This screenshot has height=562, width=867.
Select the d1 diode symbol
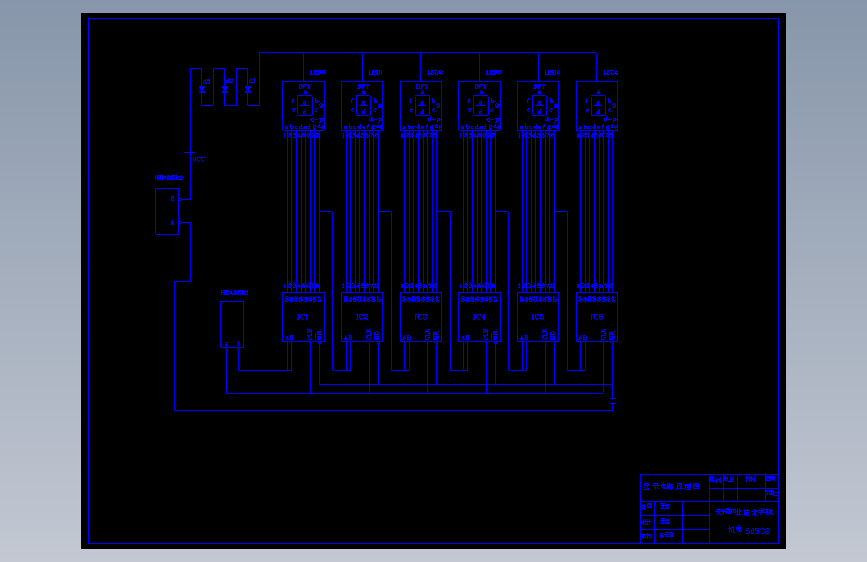[248, 90]
